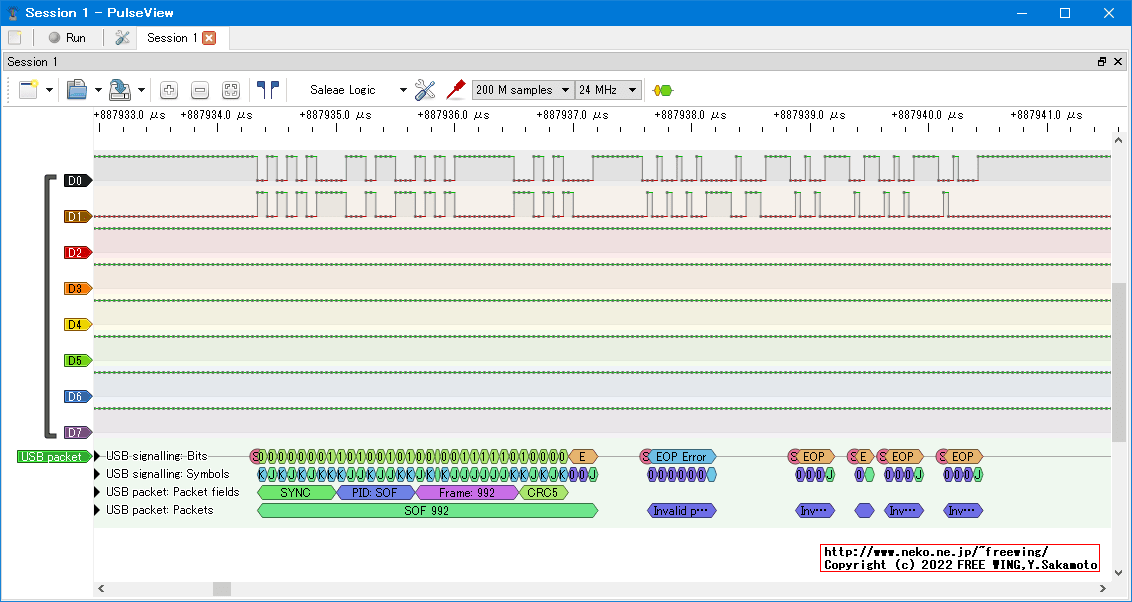Close the Session 1 tab

[209, 38]
